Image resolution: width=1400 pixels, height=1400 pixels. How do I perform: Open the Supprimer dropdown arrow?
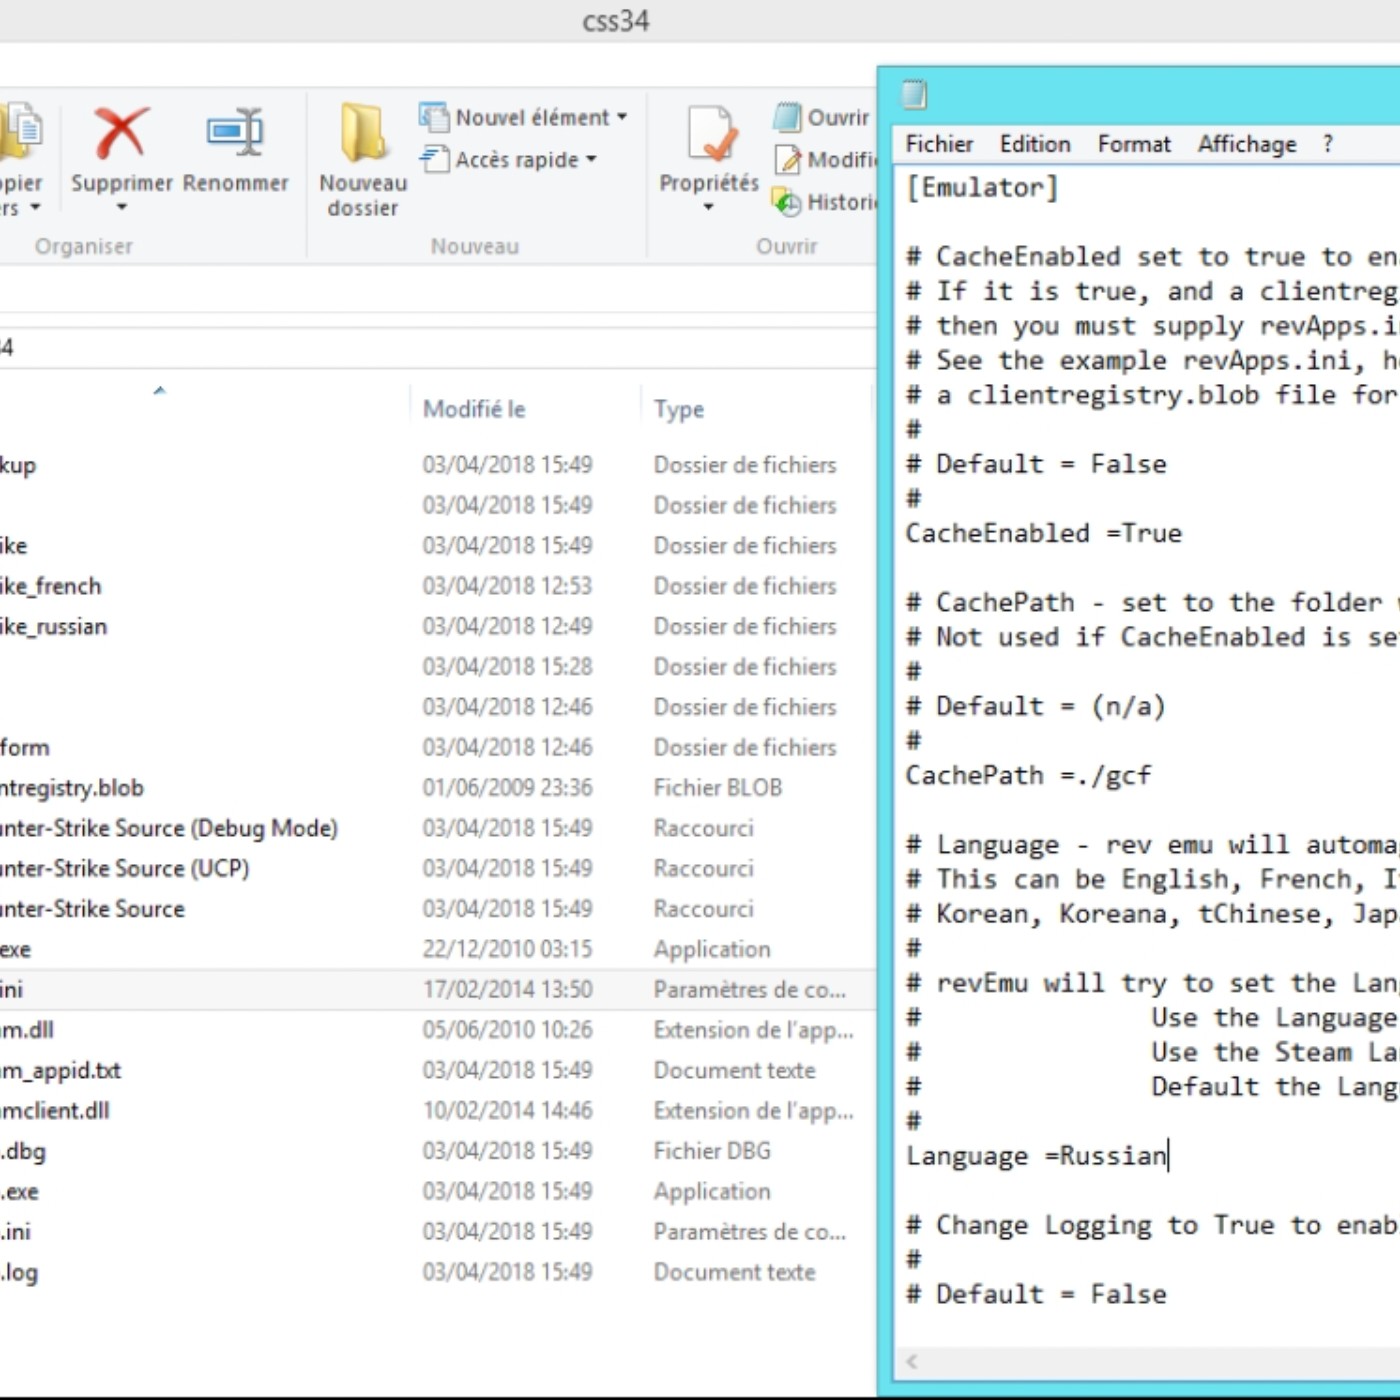pos(122,208)
